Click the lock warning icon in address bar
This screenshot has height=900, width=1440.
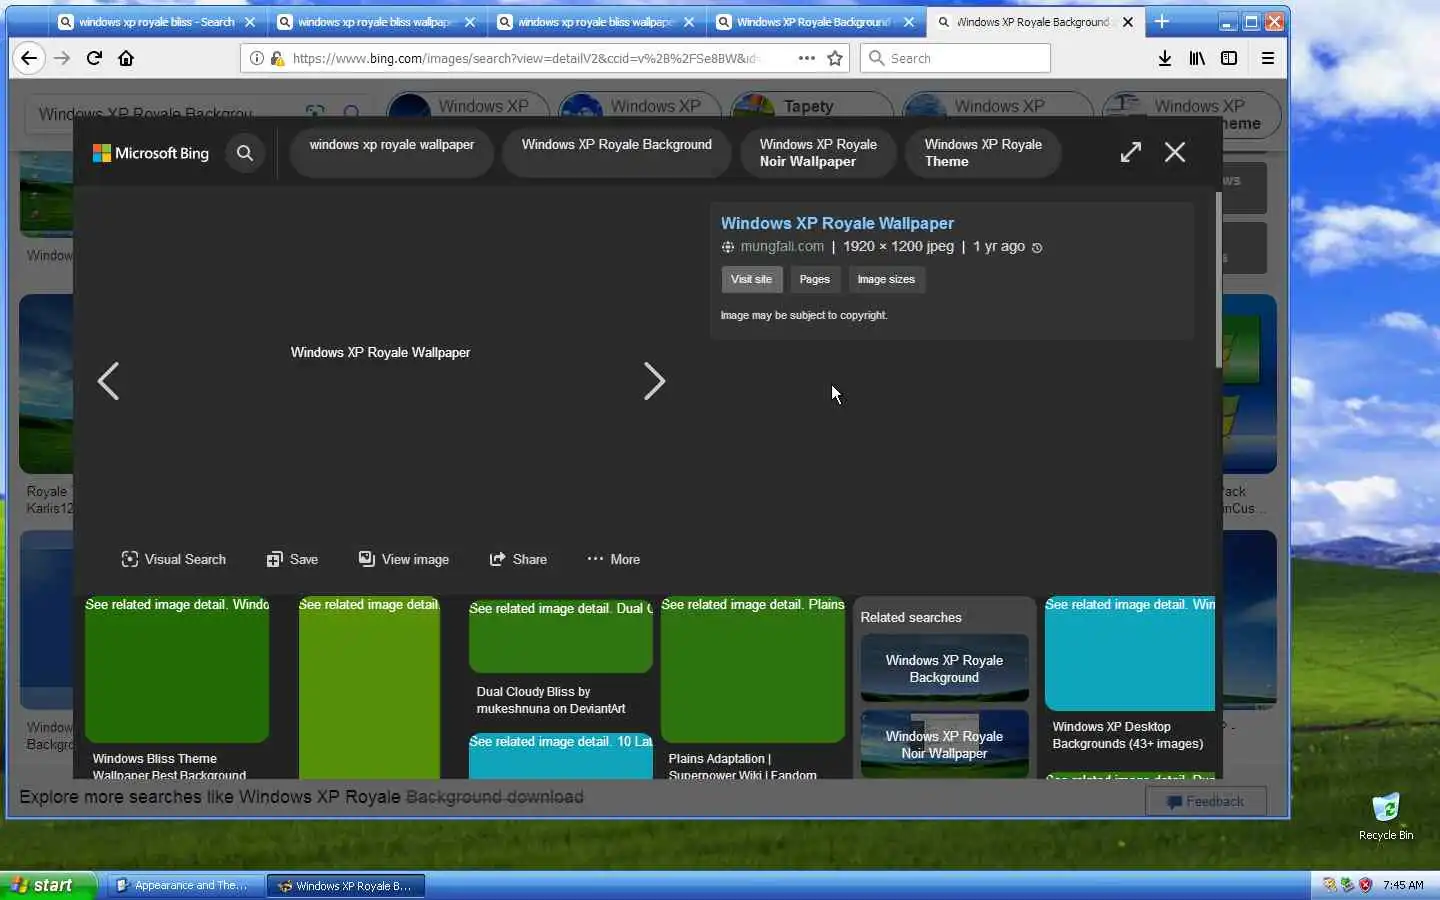[277, 58]
